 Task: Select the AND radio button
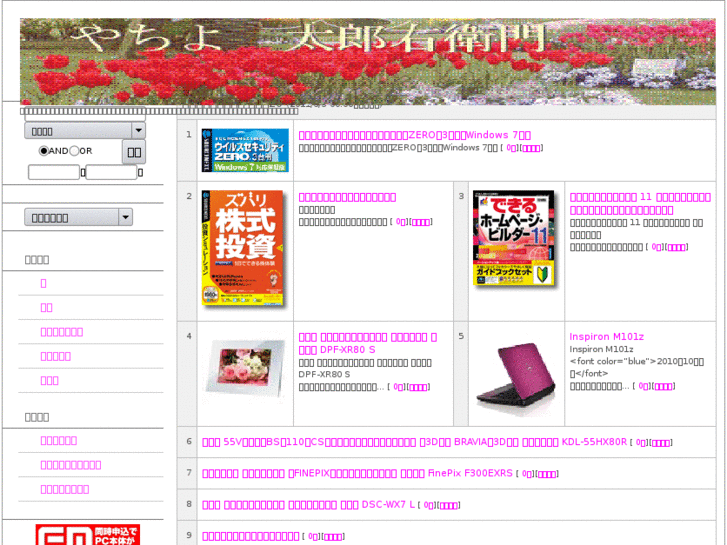click(x=44, y=151)
